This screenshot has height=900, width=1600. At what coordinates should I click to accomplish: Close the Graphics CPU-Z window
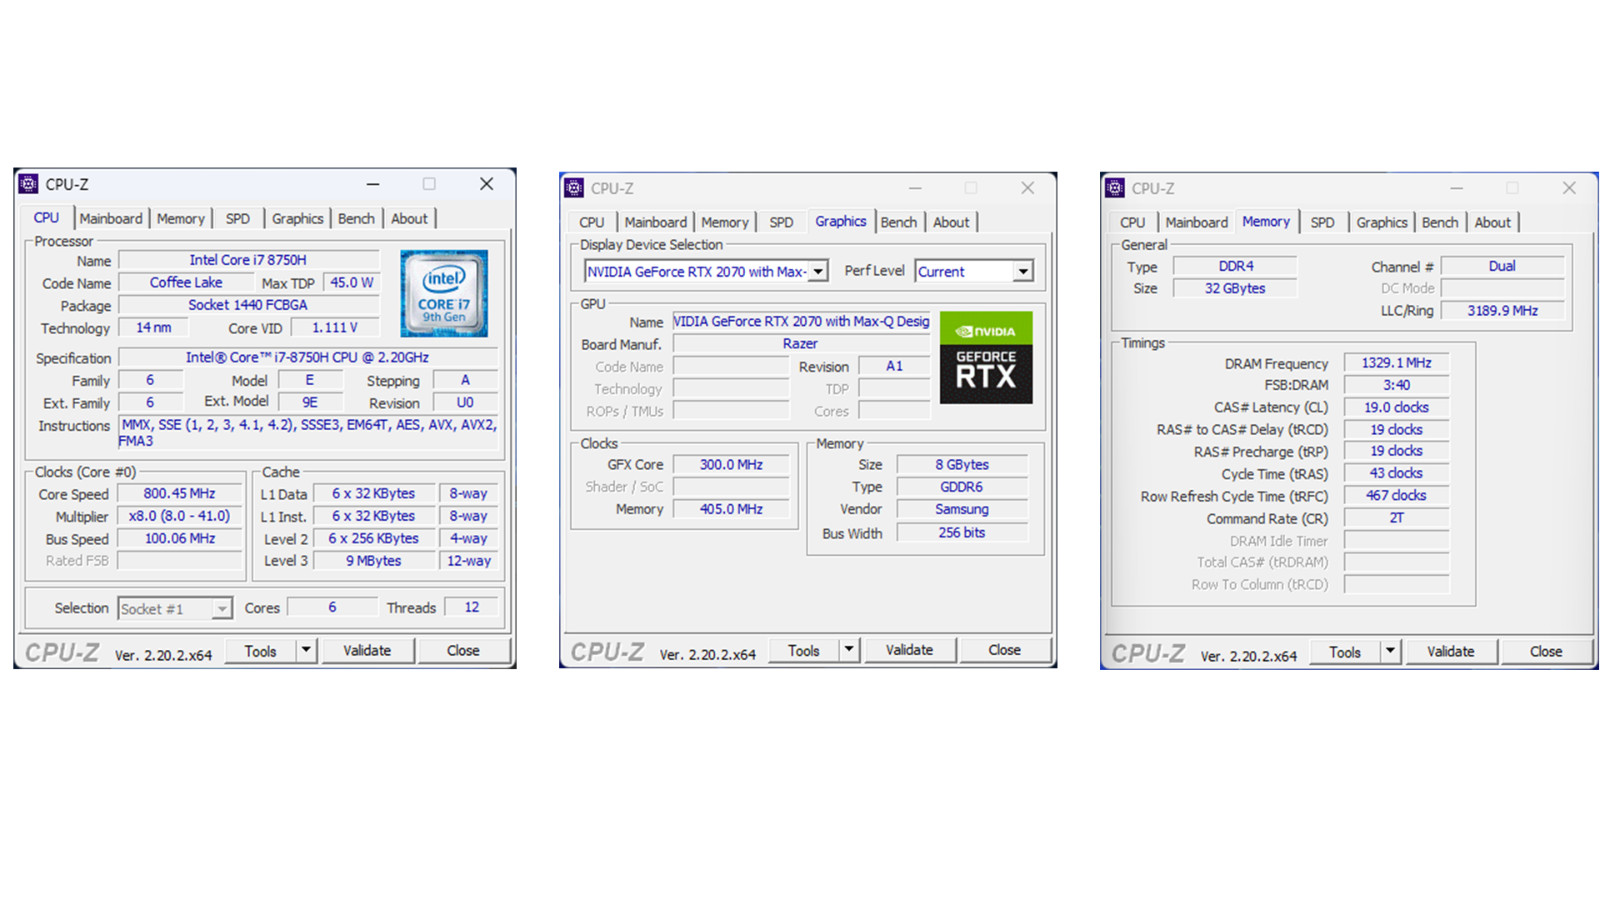click(1027, 188)
